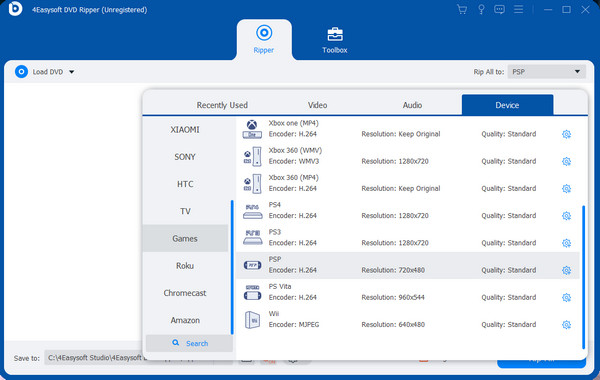
Task: Select the Device tab
Action: point(507,105)
